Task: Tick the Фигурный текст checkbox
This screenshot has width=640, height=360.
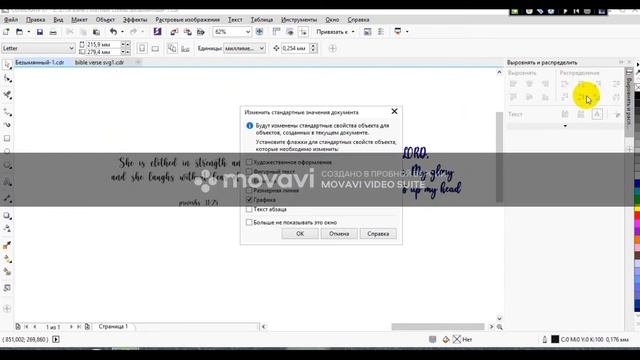Action: pos(249,171)
